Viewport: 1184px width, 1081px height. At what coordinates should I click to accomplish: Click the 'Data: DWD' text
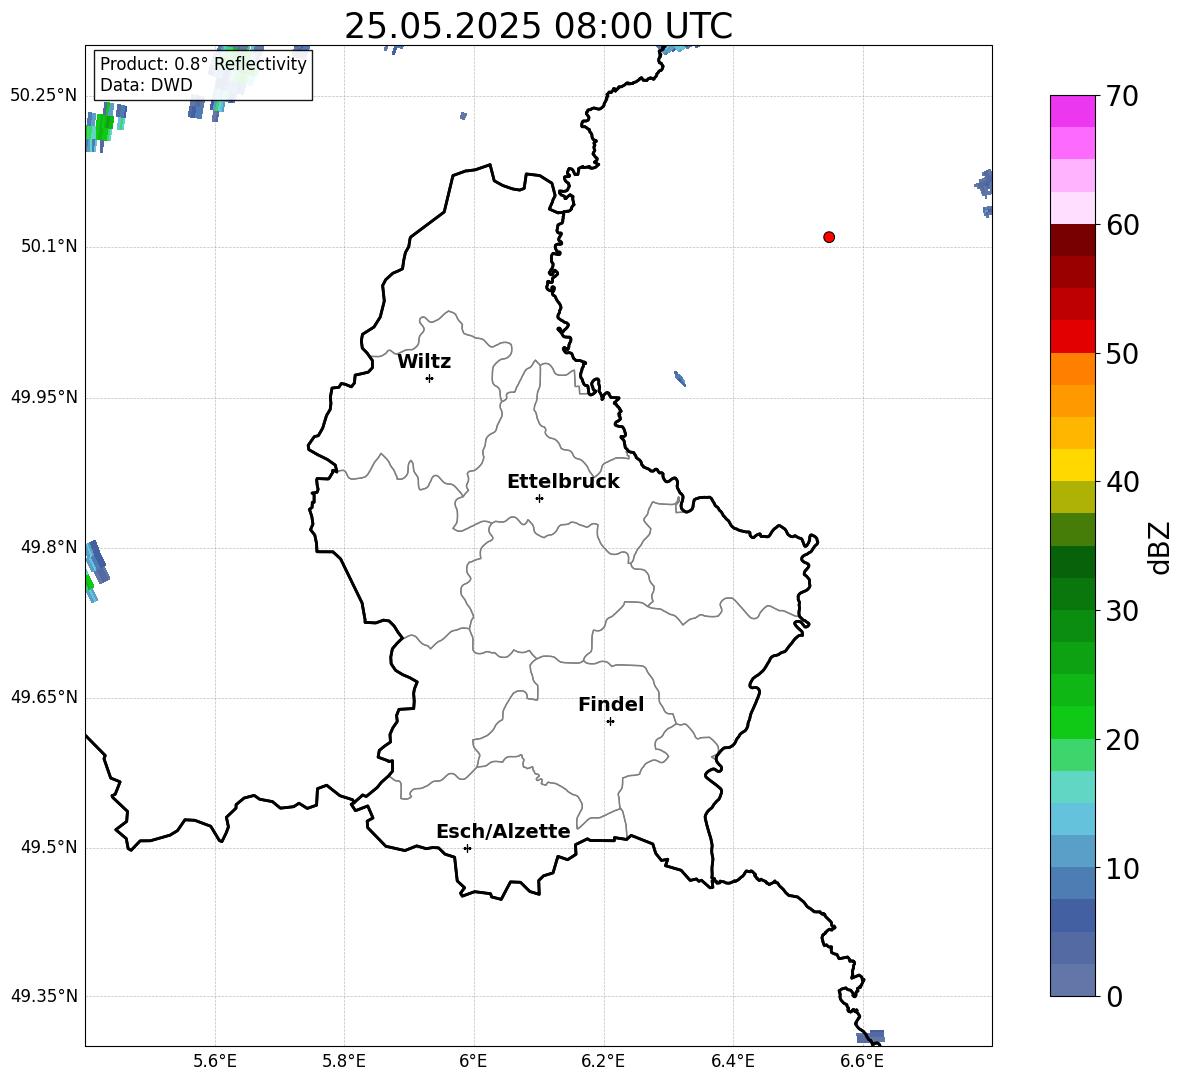point(146,85)
